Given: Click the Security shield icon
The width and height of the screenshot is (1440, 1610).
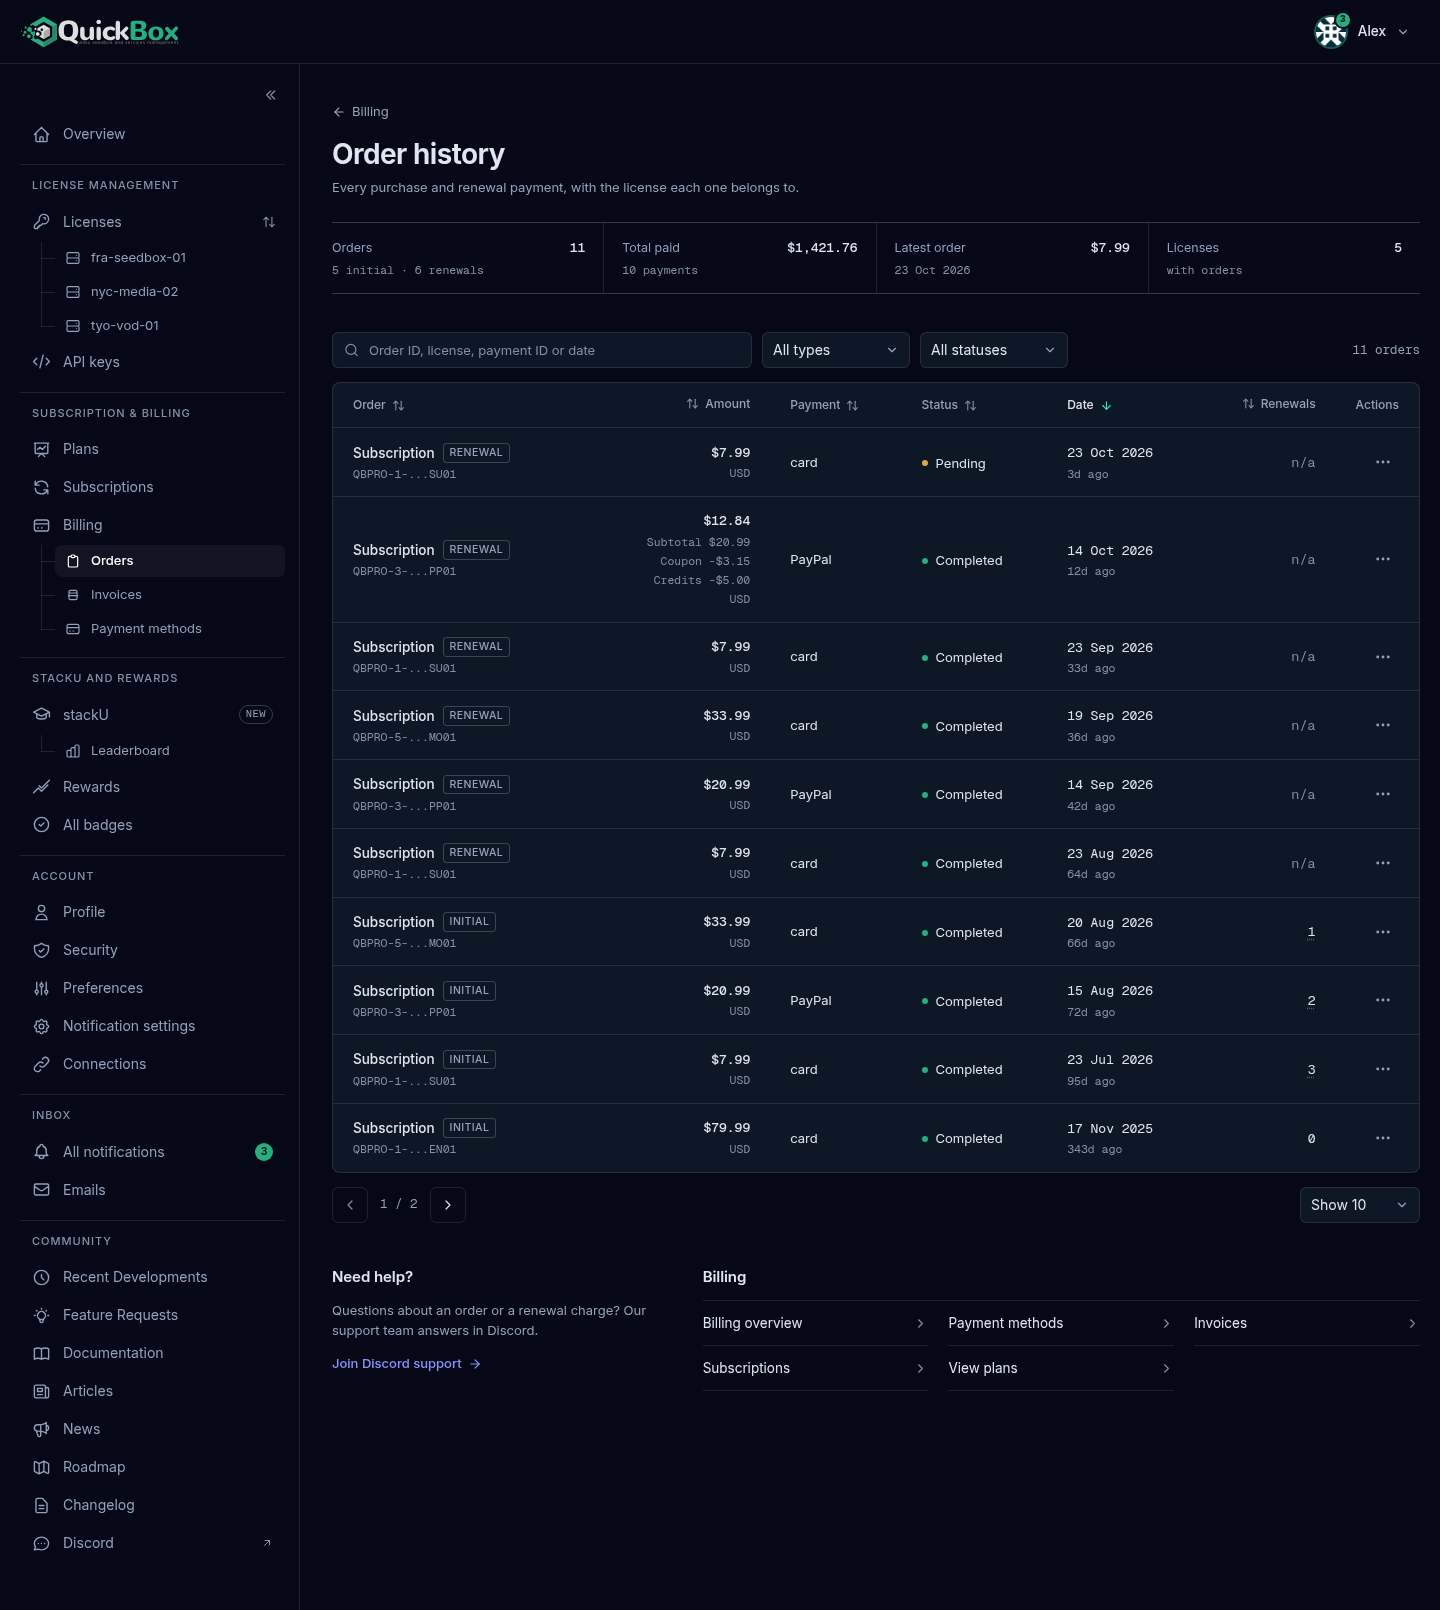Looking at the screenshot, I should click(41, 950).
